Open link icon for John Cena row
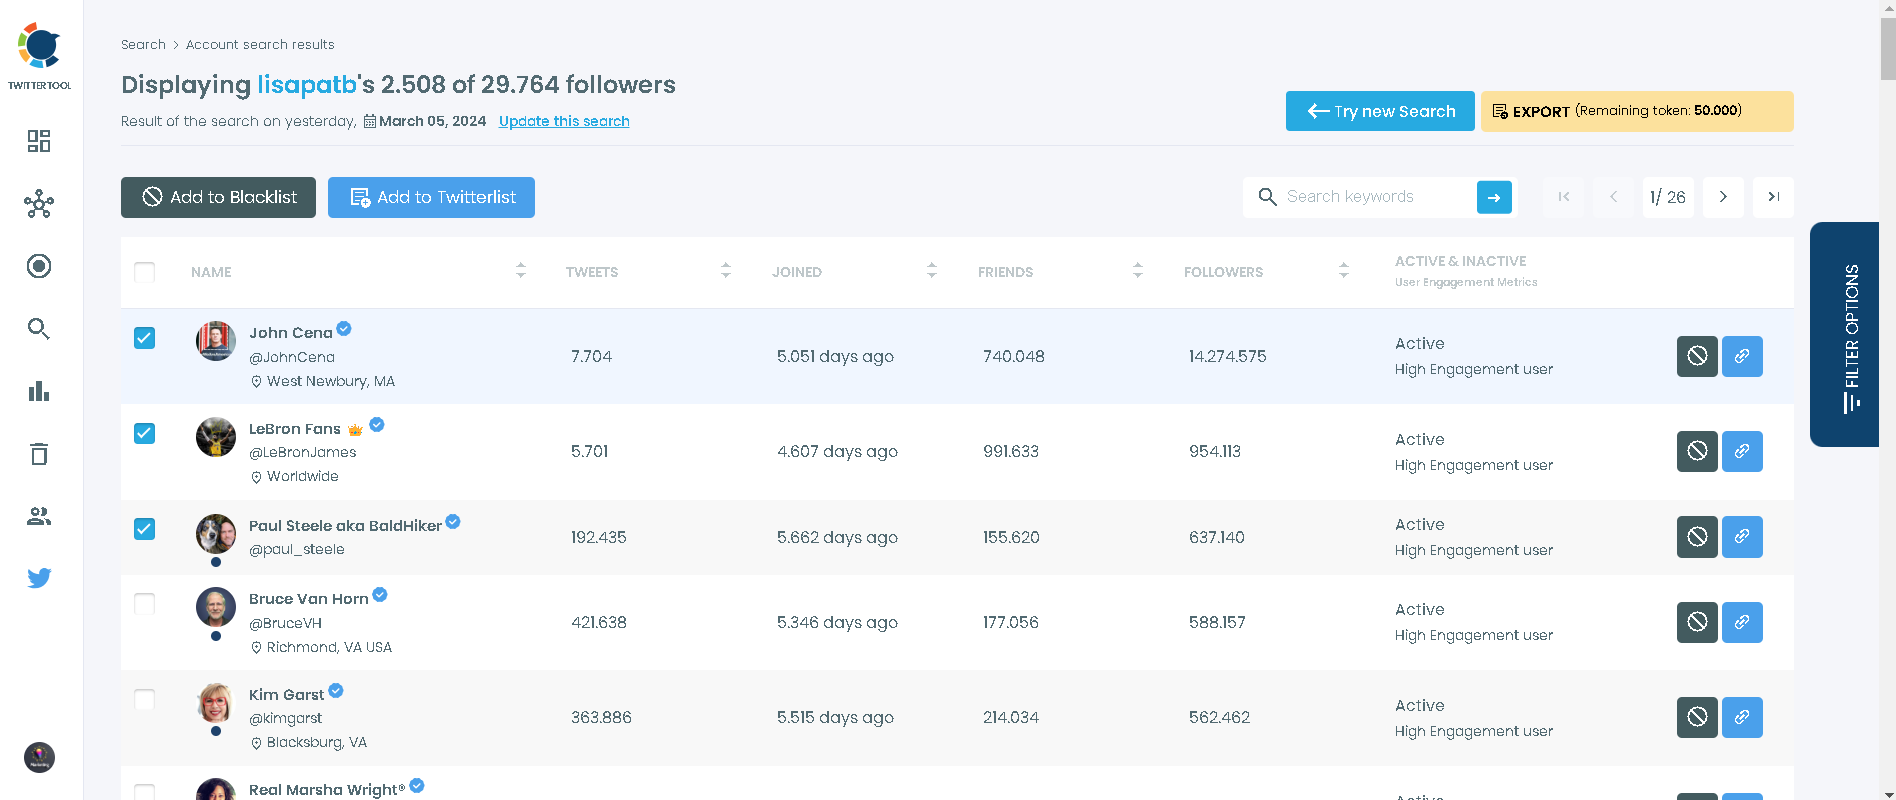Screen dimensions: 1896x800 pos(1742,356)
